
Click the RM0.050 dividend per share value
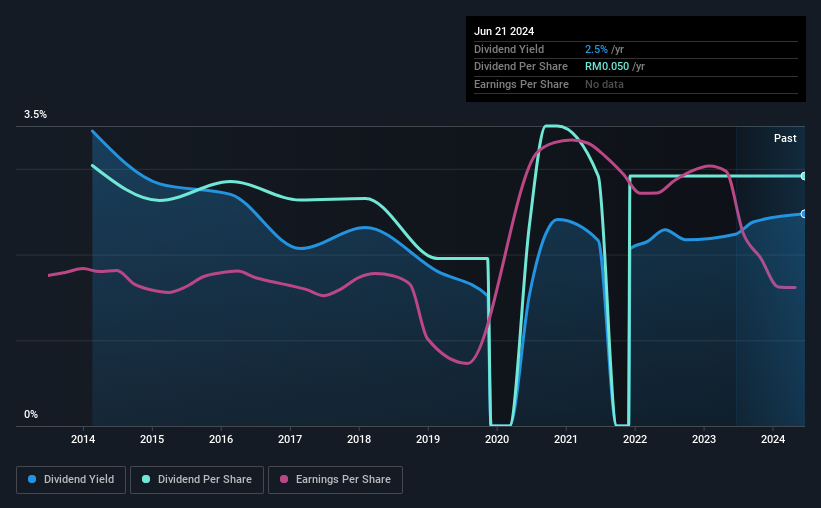[x=607, y=67]
